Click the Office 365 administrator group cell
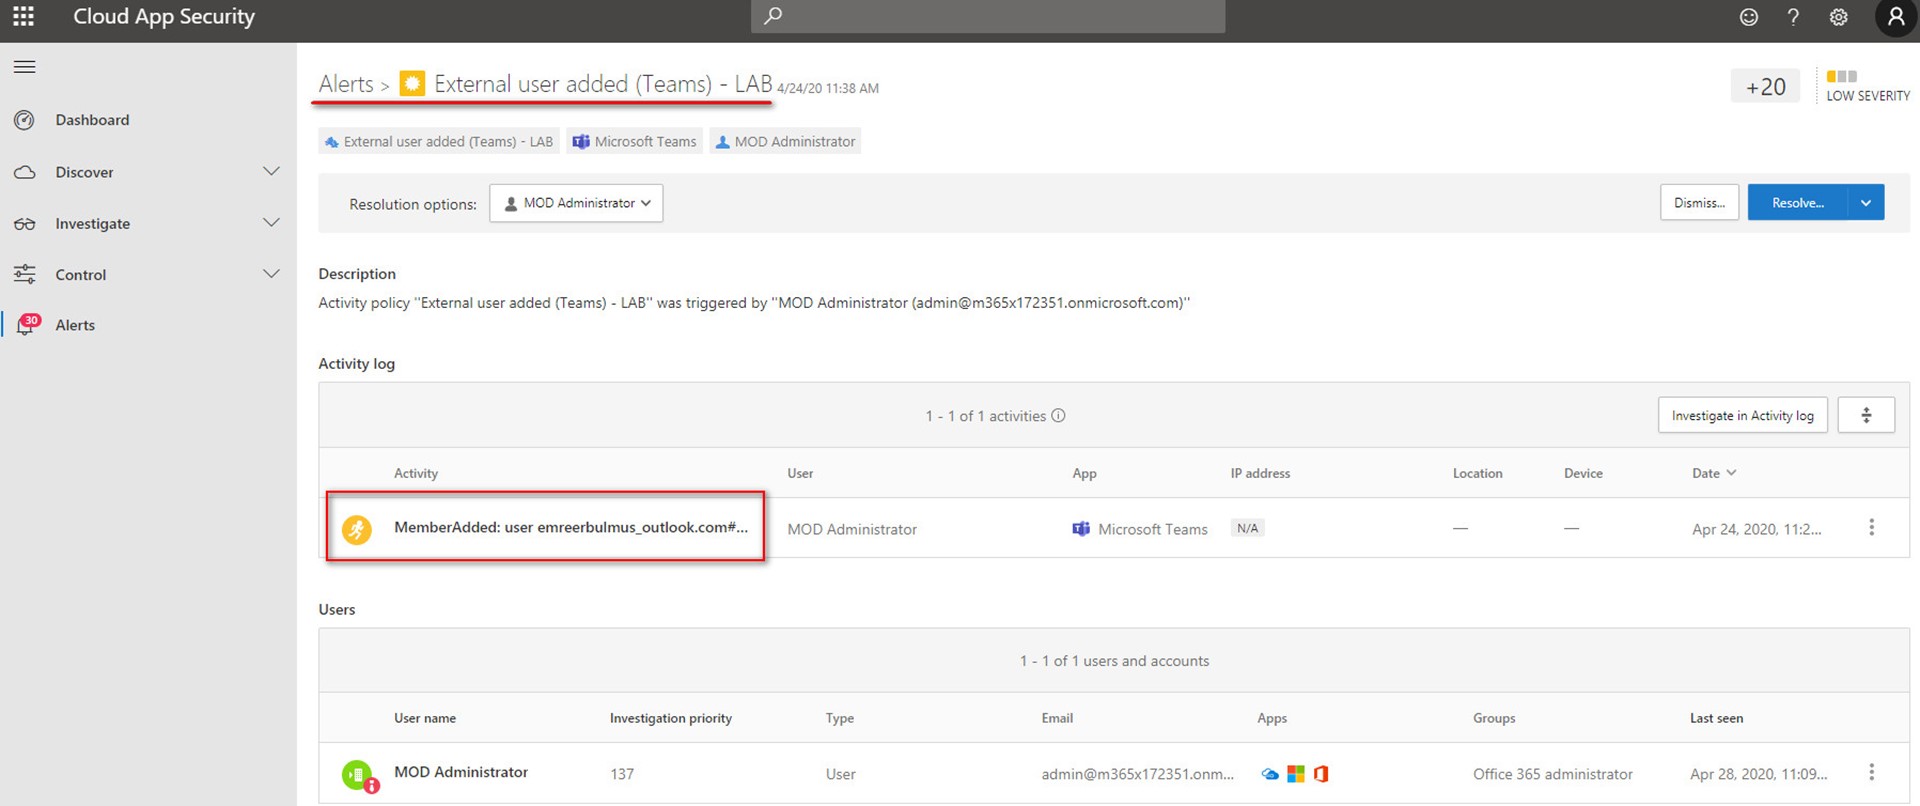The width and height of the screenshot is (1920, 806). click(x=1552, y=774)
